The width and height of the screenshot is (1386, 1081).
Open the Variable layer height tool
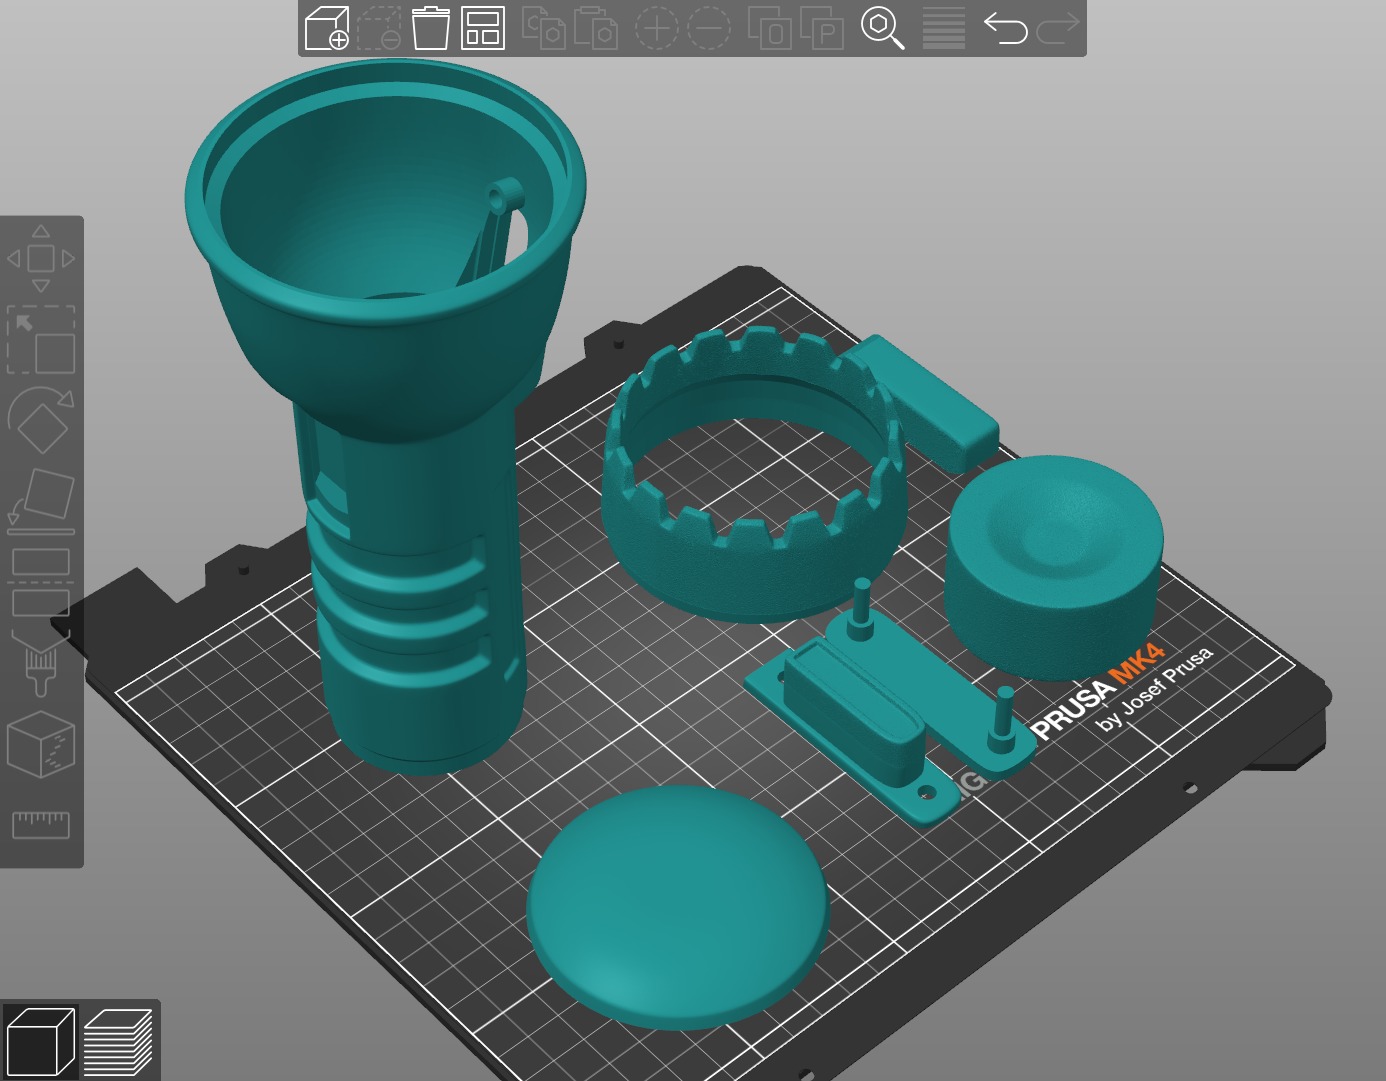point(943,28)
